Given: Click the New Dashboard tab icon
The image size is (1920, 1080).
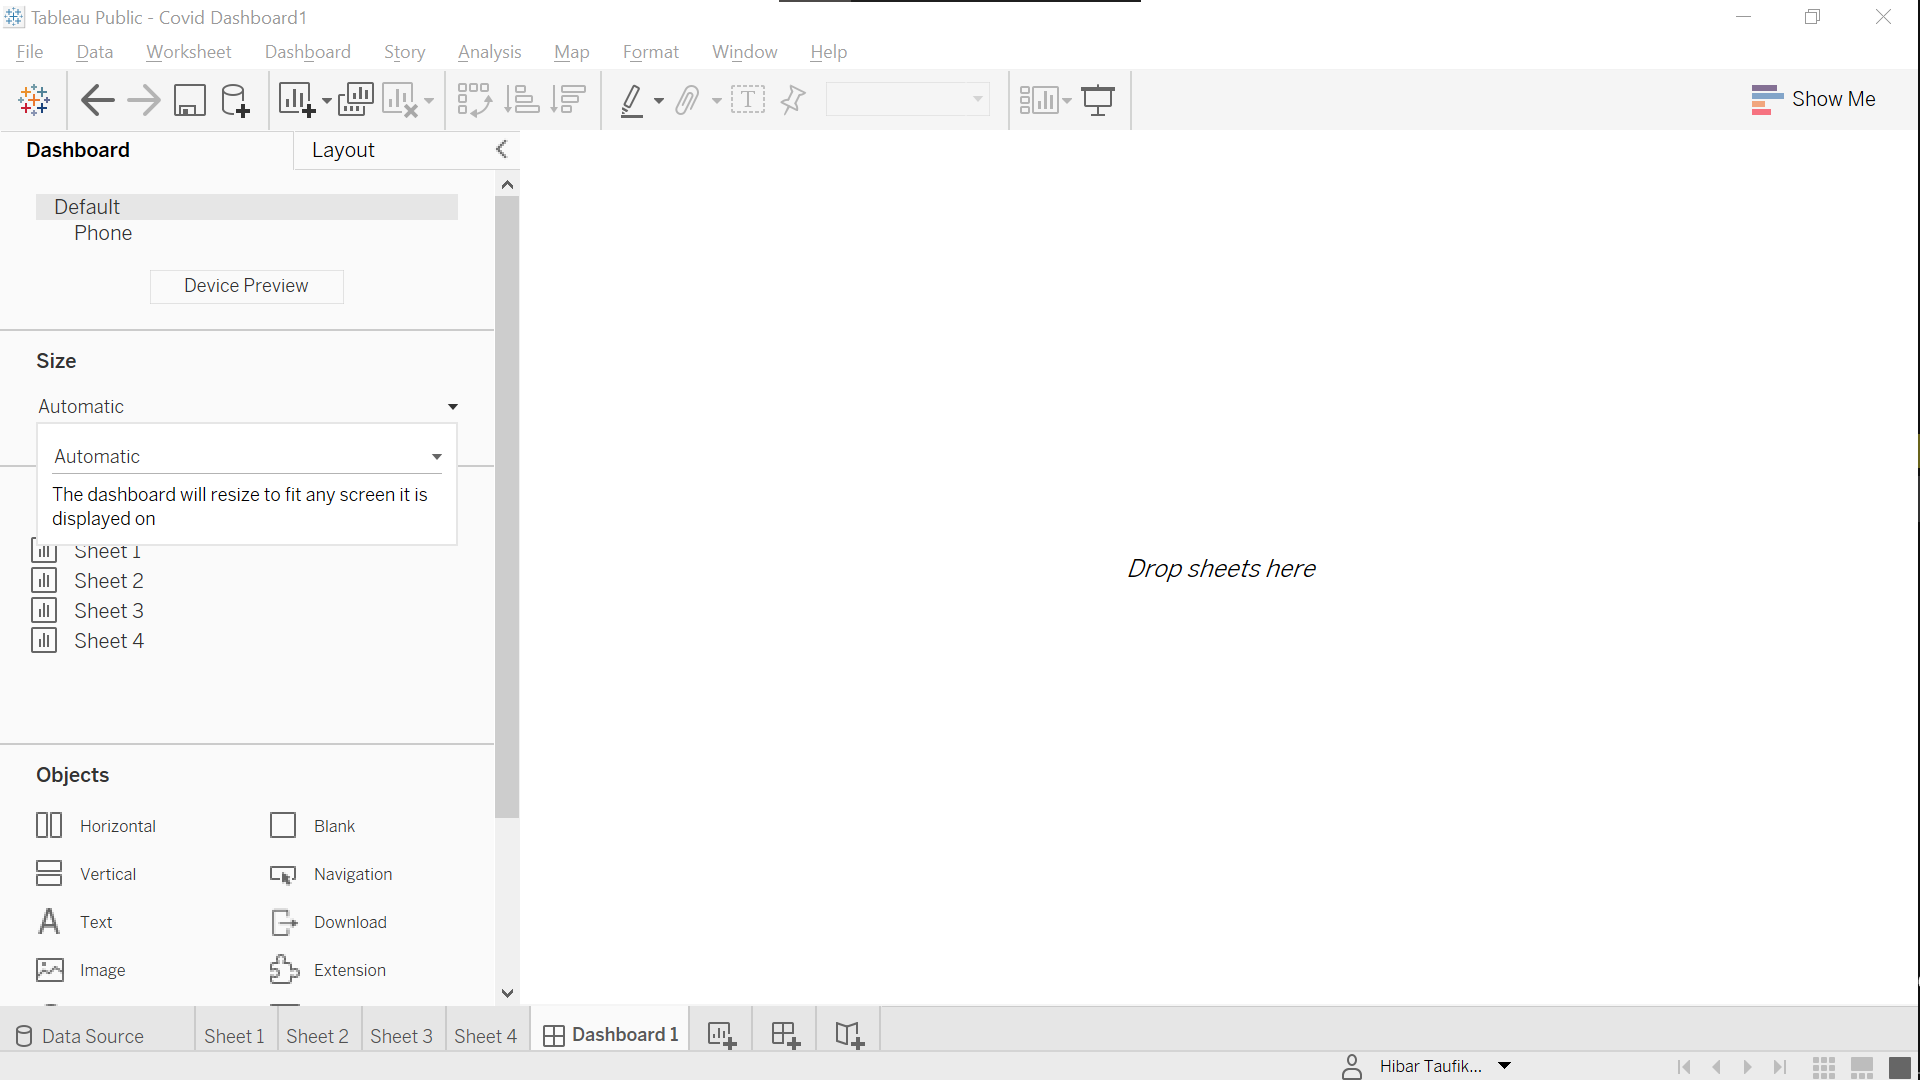Looking at the screenshot, I should [785, 1035].
